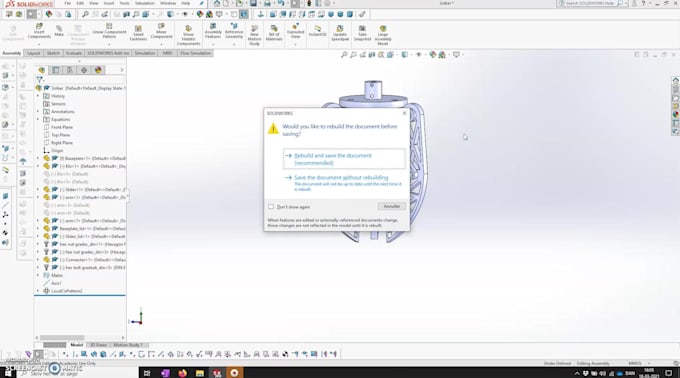Select the Move Component tool
Screen dimensions: 680x378
coord(161,31)
